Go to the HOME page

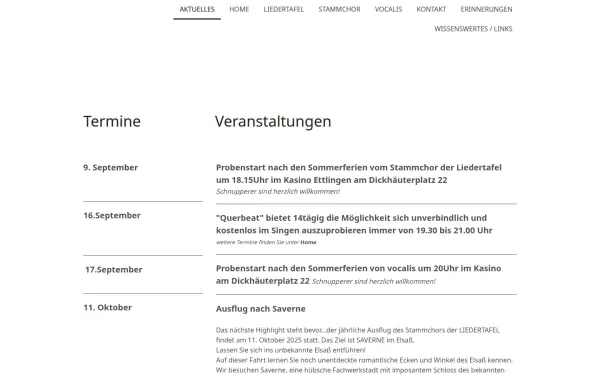pyautogui.click(x=239, y=9)
